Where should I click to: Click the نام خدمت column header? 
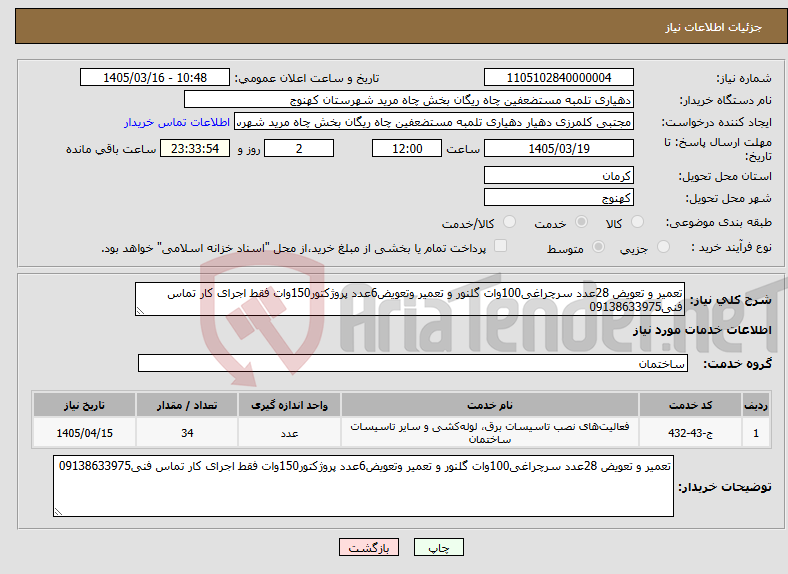(x=489, y=405)
